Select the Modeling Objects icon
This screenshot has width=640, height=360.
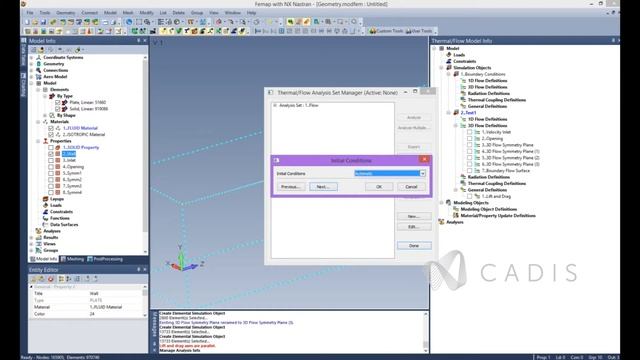(449, 203)
